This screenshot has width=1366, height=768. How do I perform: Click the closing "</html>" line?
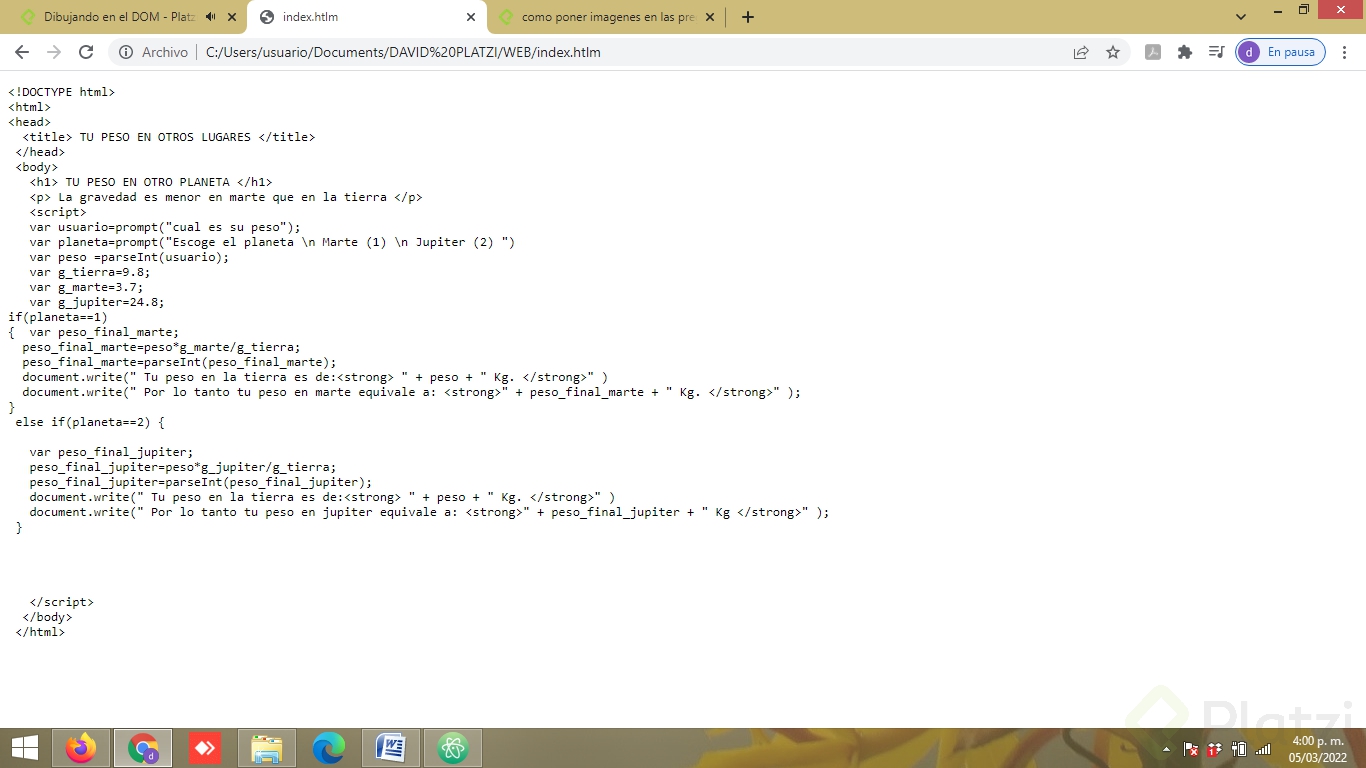tap(40, 632)
